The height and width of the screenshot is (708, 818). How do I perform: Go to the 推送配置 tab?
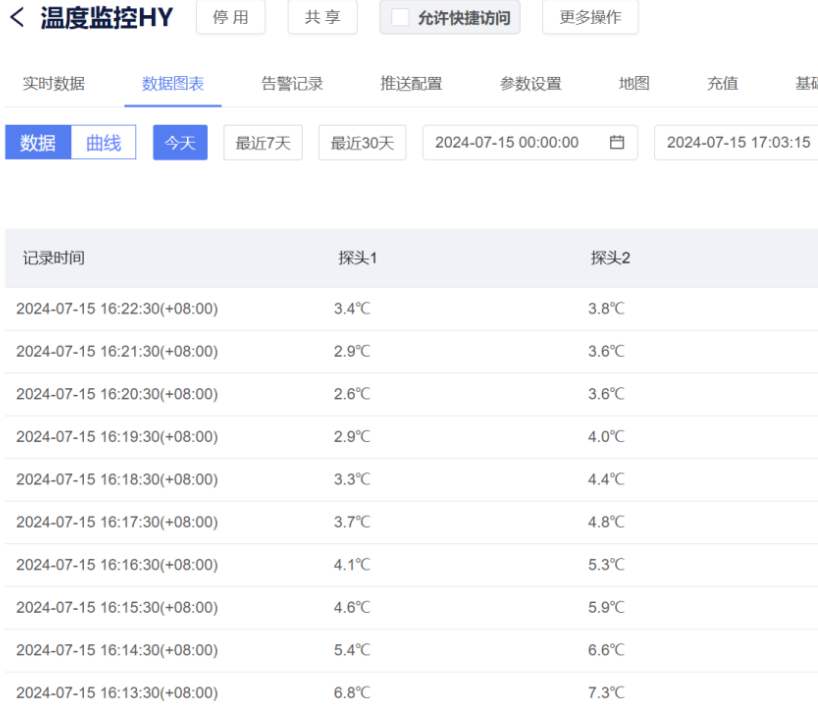click(411, 84)
